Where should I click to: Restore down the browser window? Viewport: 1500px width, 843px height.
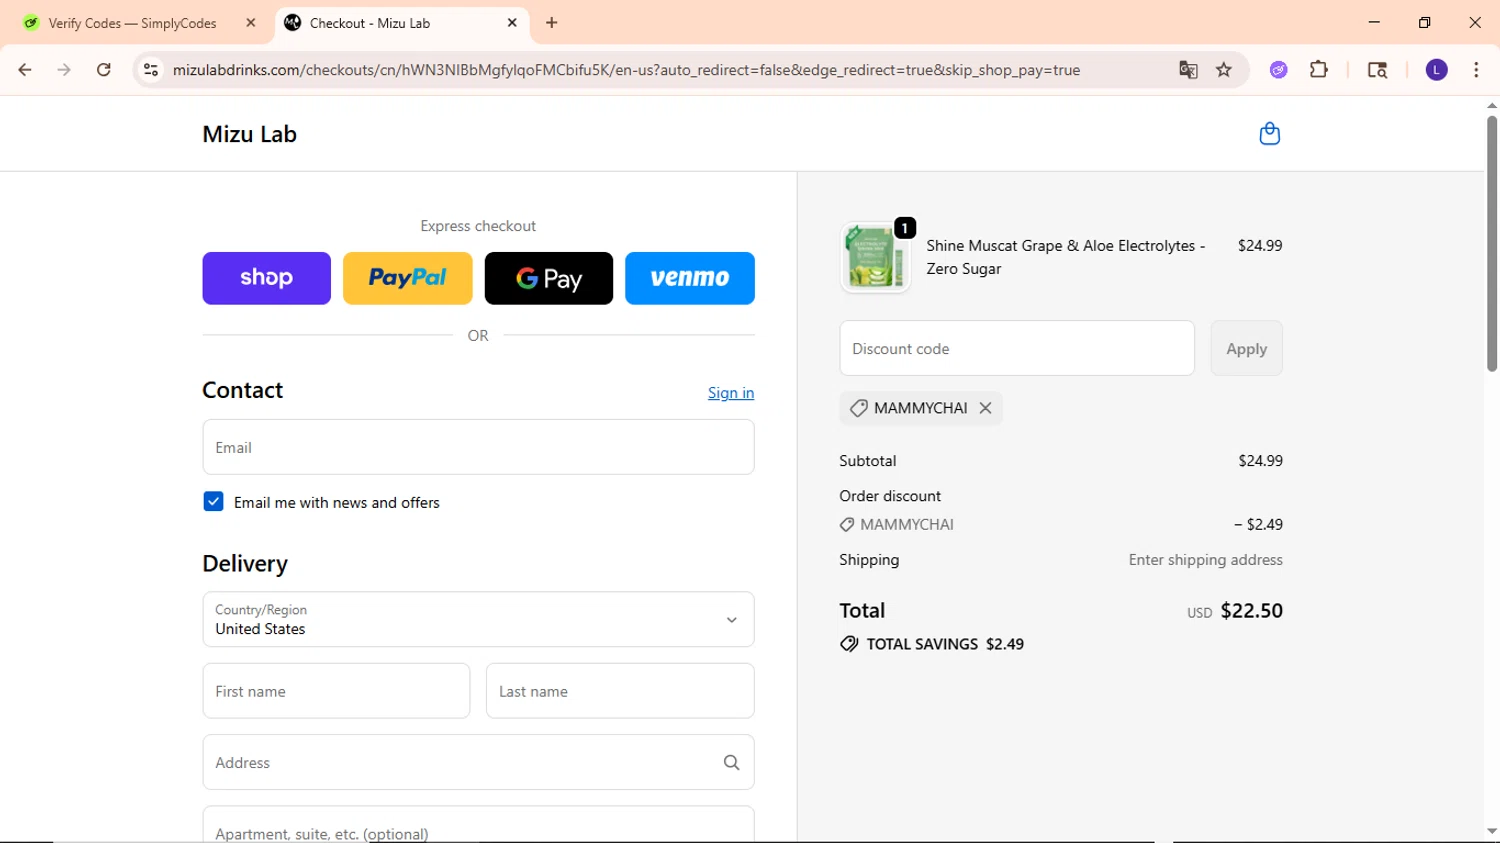[x=1424, y=22]
